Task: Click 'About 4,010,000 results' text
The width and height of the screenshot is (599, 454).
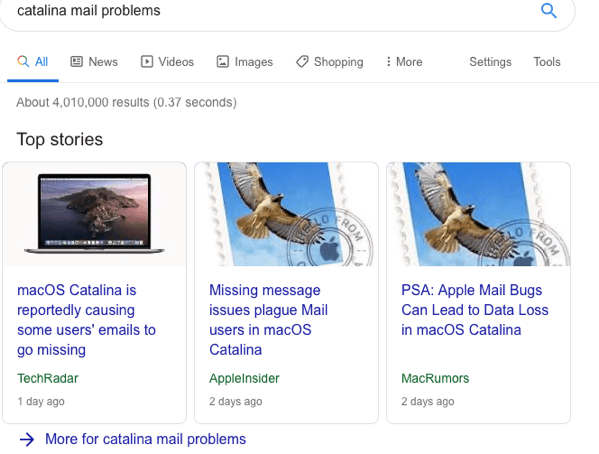Action: (x=126, y=102)
